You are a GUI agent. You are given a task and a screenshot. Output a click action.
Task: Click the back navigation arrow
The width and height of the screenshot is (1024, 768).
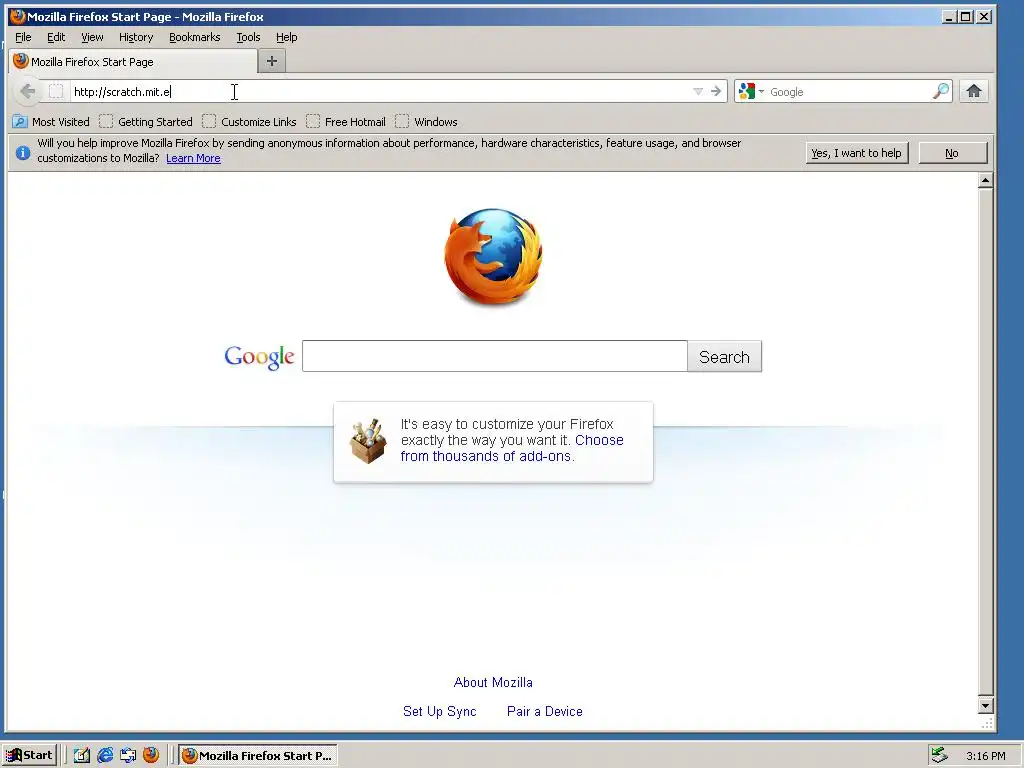(27, 91)
